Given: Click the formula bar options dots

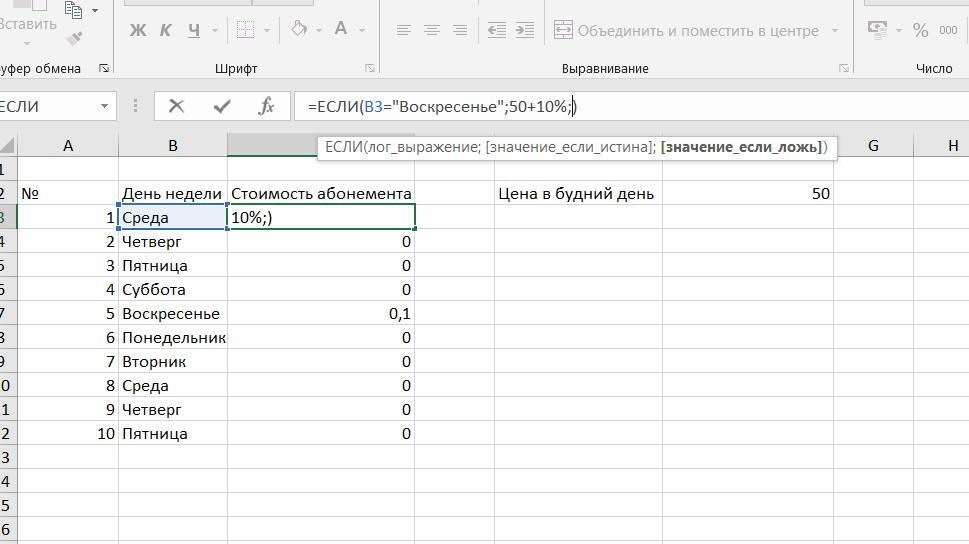Looking at the screenshot, I should tap(135, 106).
